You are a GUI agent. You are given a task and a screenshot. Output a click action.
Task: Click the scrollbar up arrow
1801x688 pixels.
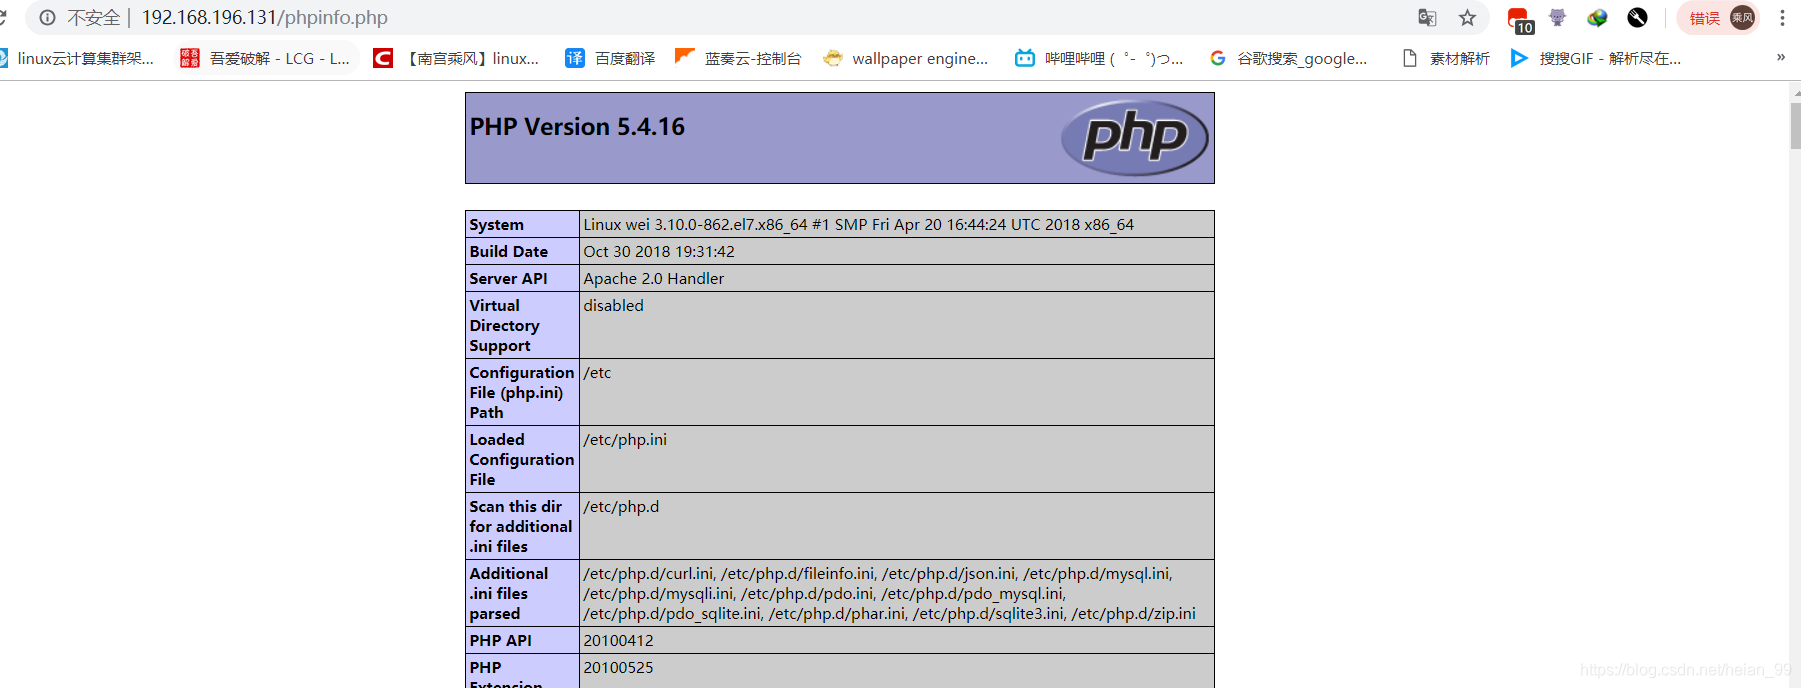[1795, 92]
